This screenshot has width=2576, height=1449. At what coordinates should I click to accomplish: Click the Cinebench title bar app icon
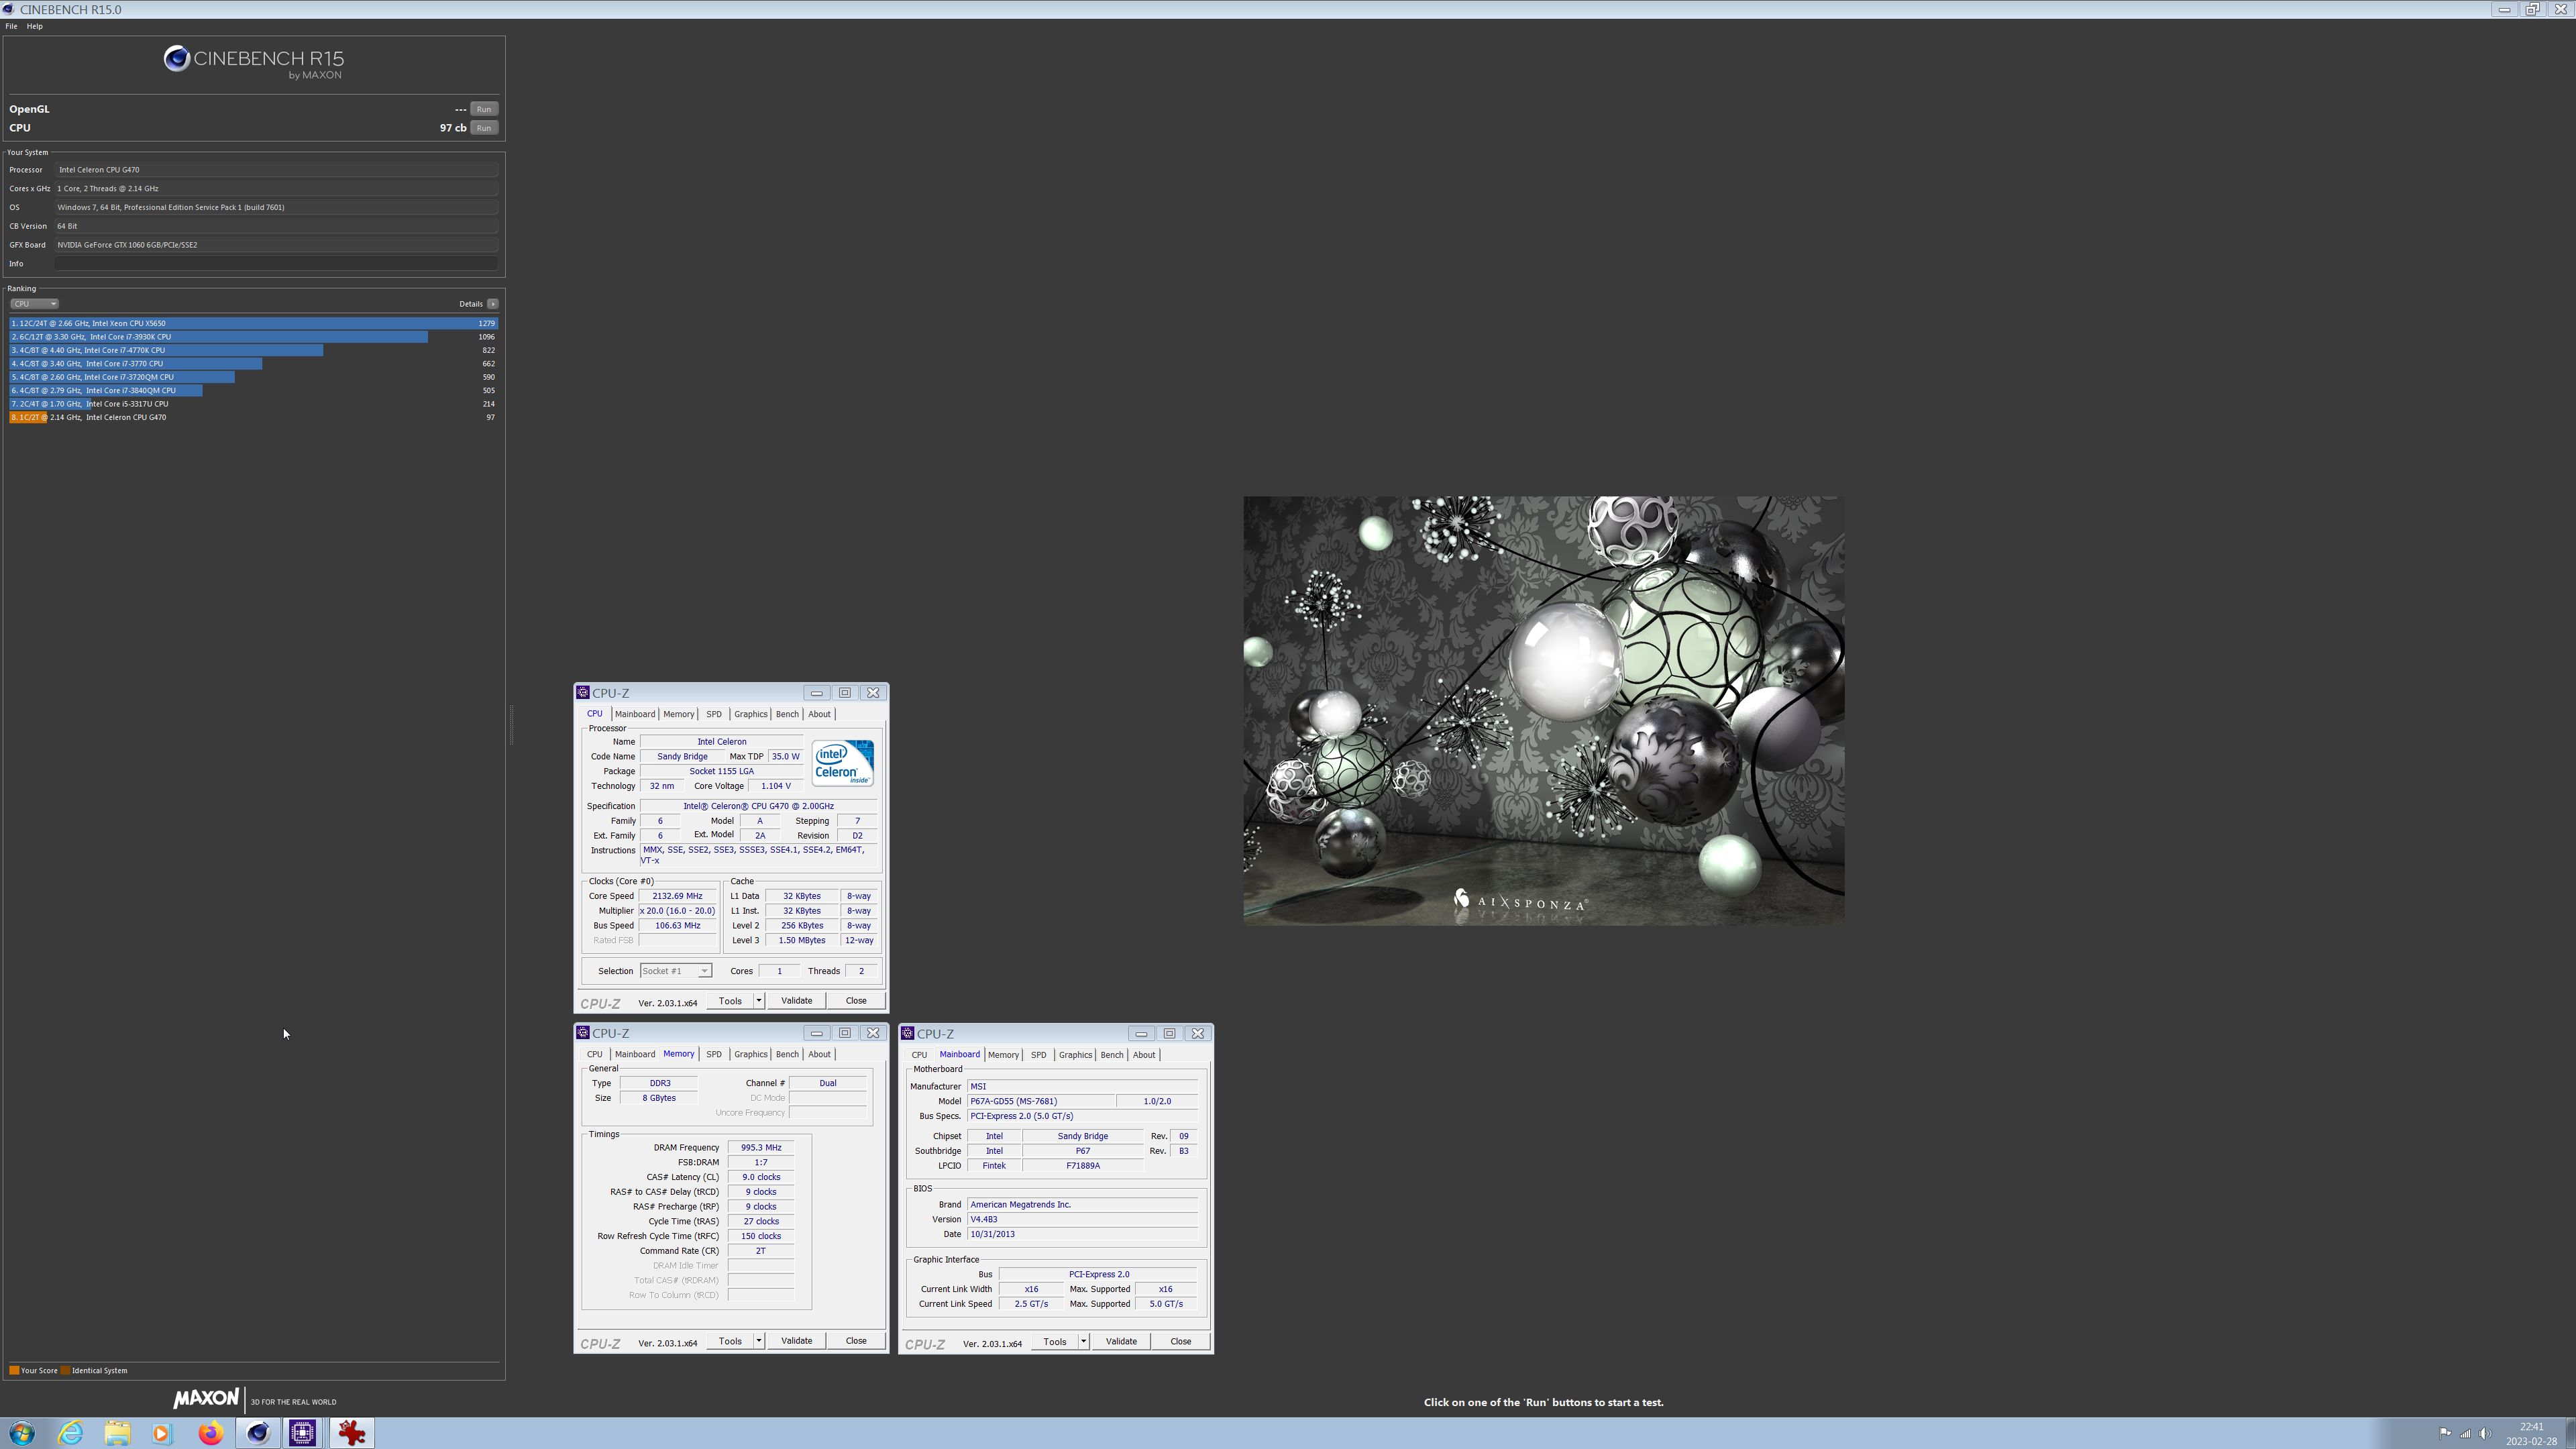click(8, 9)
